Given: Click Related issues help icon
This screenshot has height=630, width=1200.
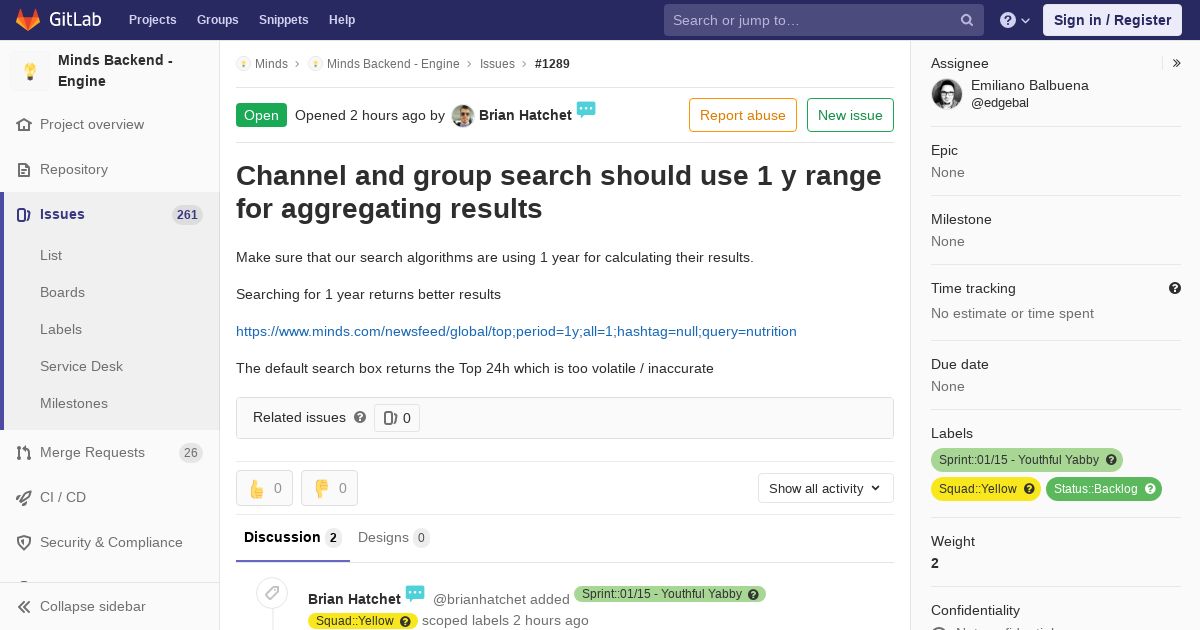Looking at the screenshot, I should click(360, 417).
